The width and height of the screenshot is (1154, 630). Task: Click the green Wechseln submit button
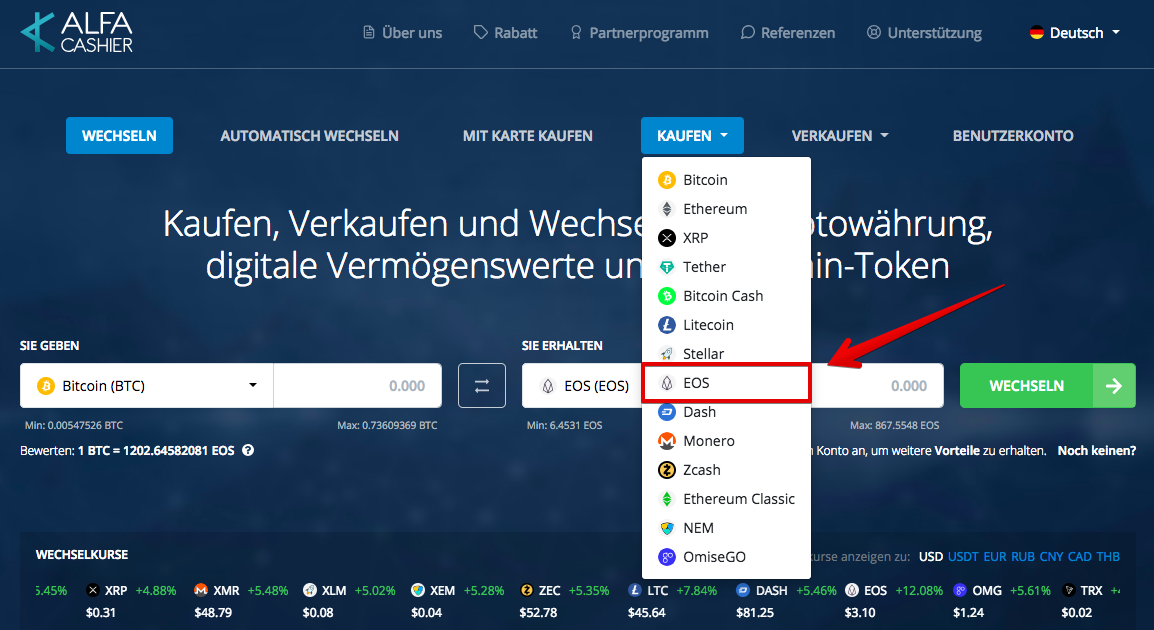(x=1047, y=386)
